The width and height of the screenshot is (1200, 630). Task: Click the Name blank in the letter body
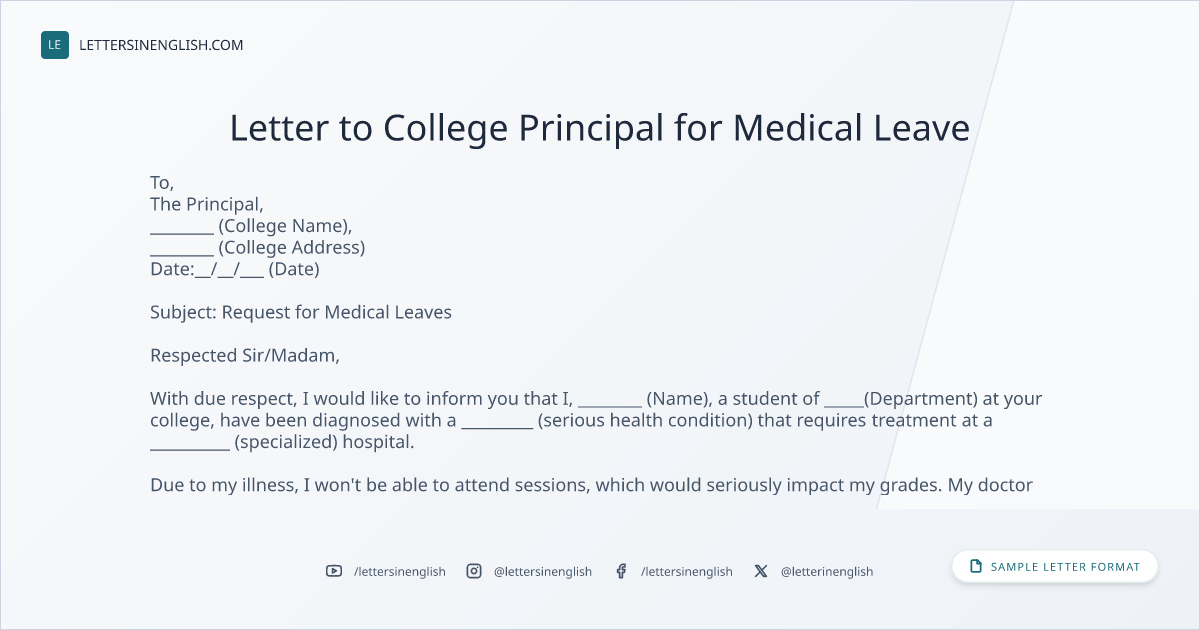click(x=610, y=399)
